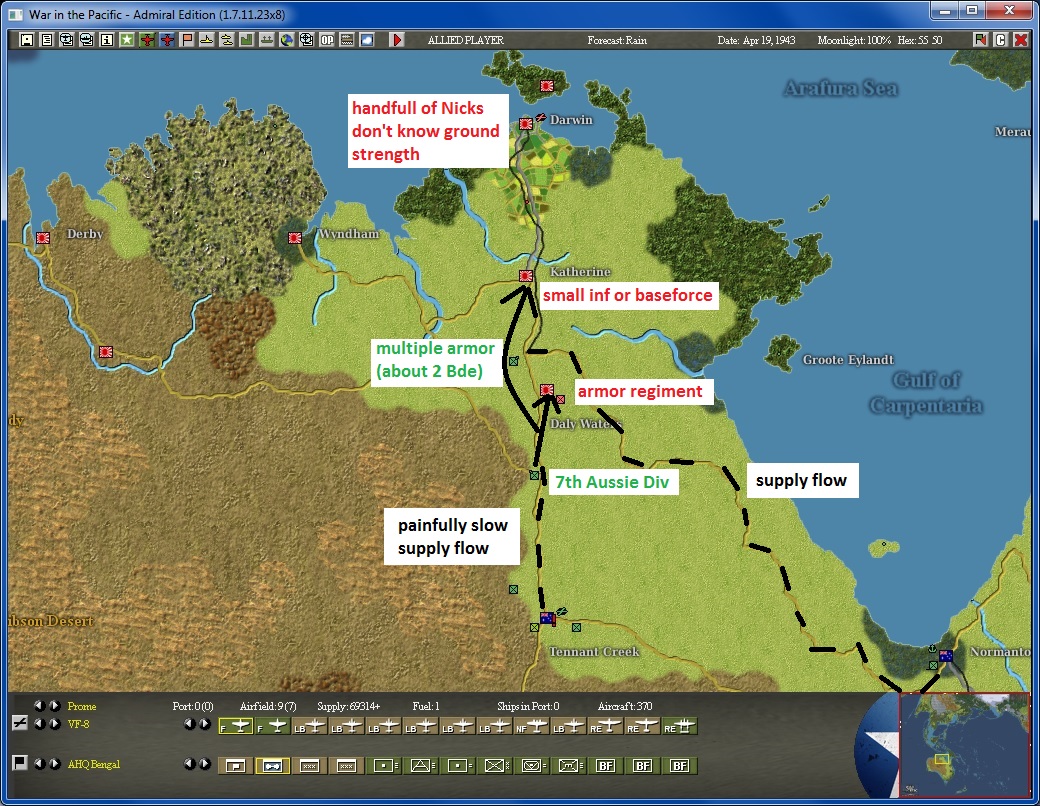1040x806 pixels.
Task: Click the Moonlight: 100% readout
Action: point(854,40)
